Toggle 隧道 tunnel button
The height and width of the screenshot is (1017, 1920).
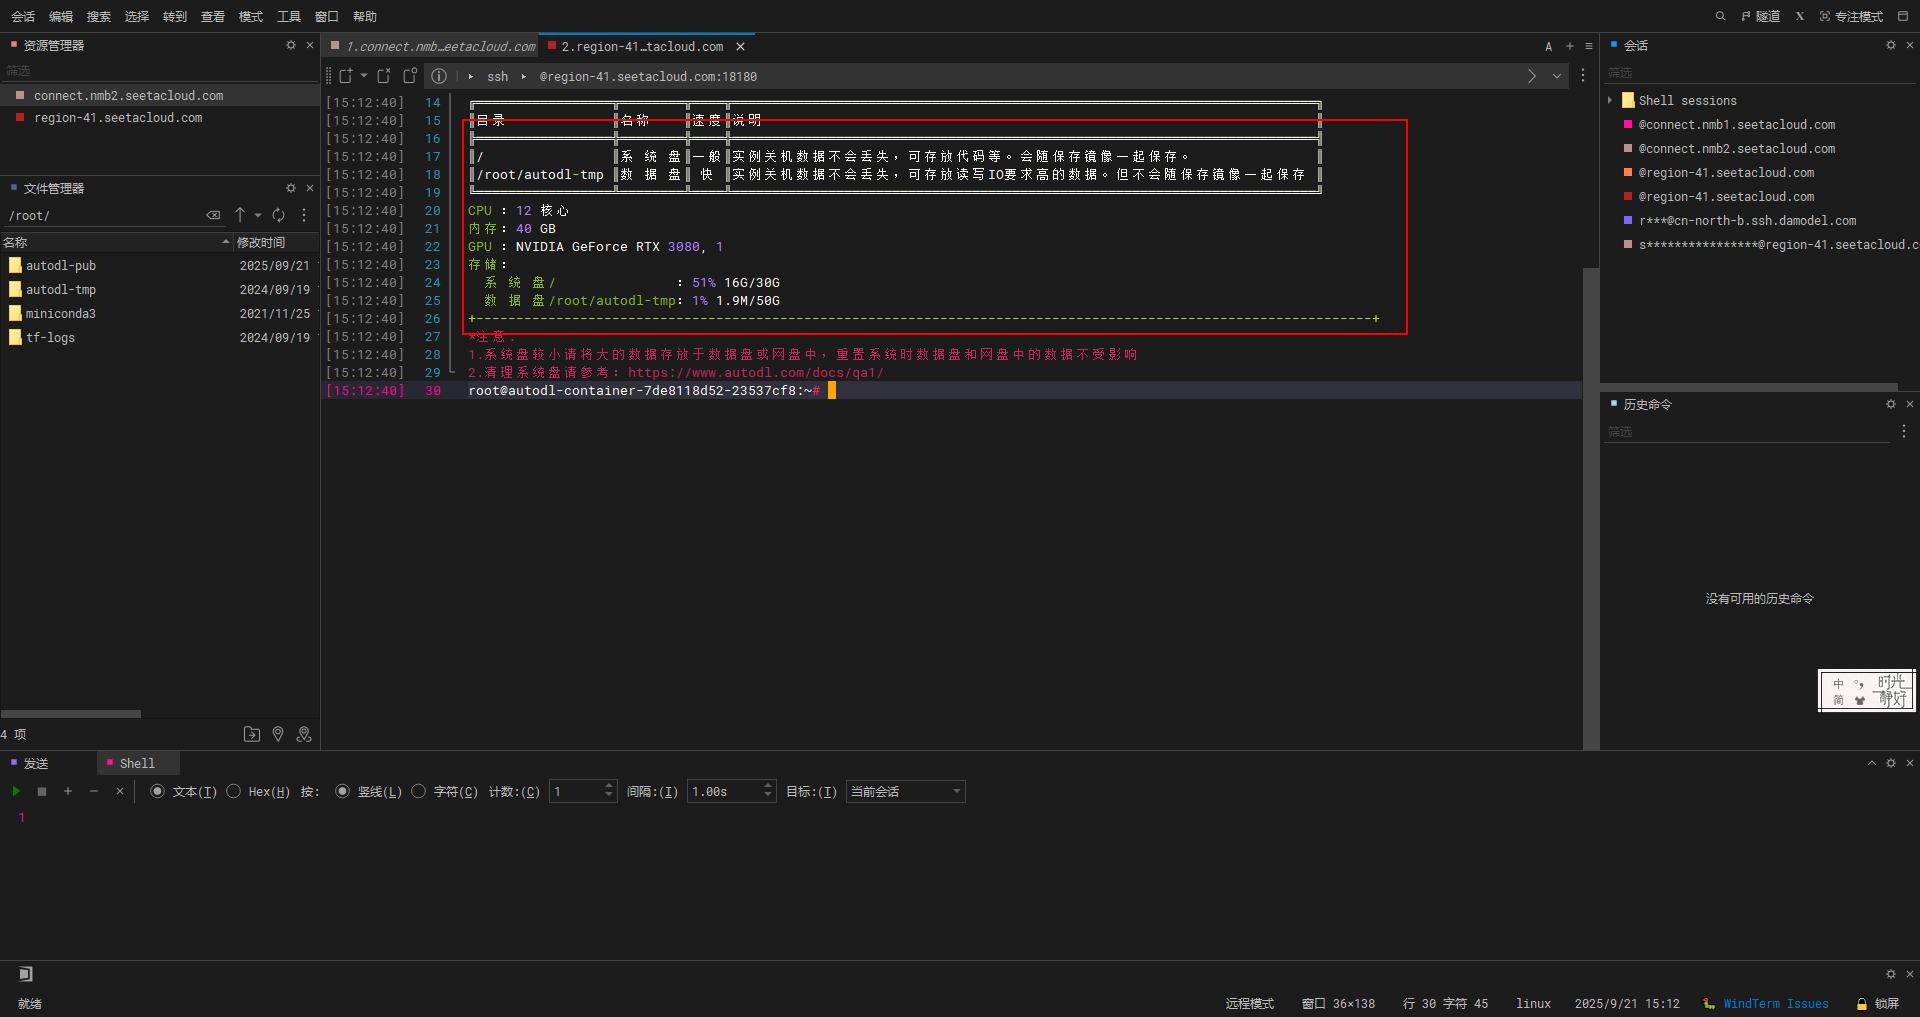tap(1761, 16)
